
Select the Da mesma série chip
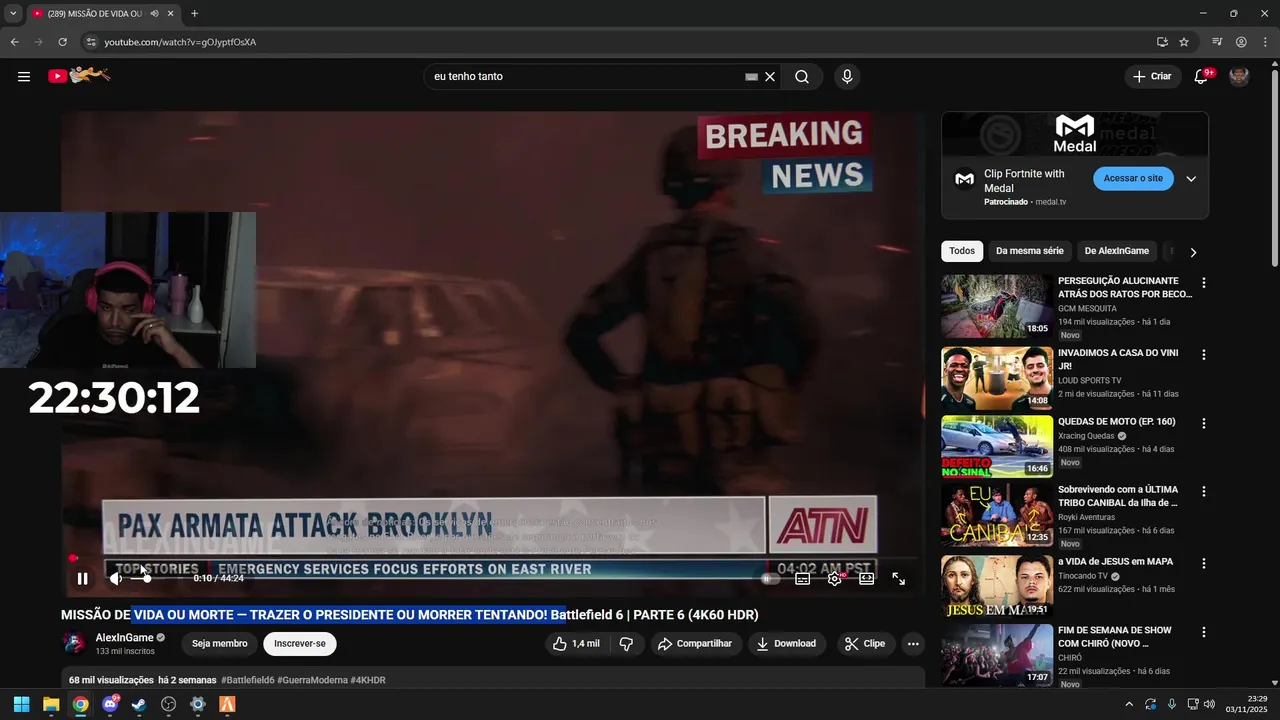1030,251
